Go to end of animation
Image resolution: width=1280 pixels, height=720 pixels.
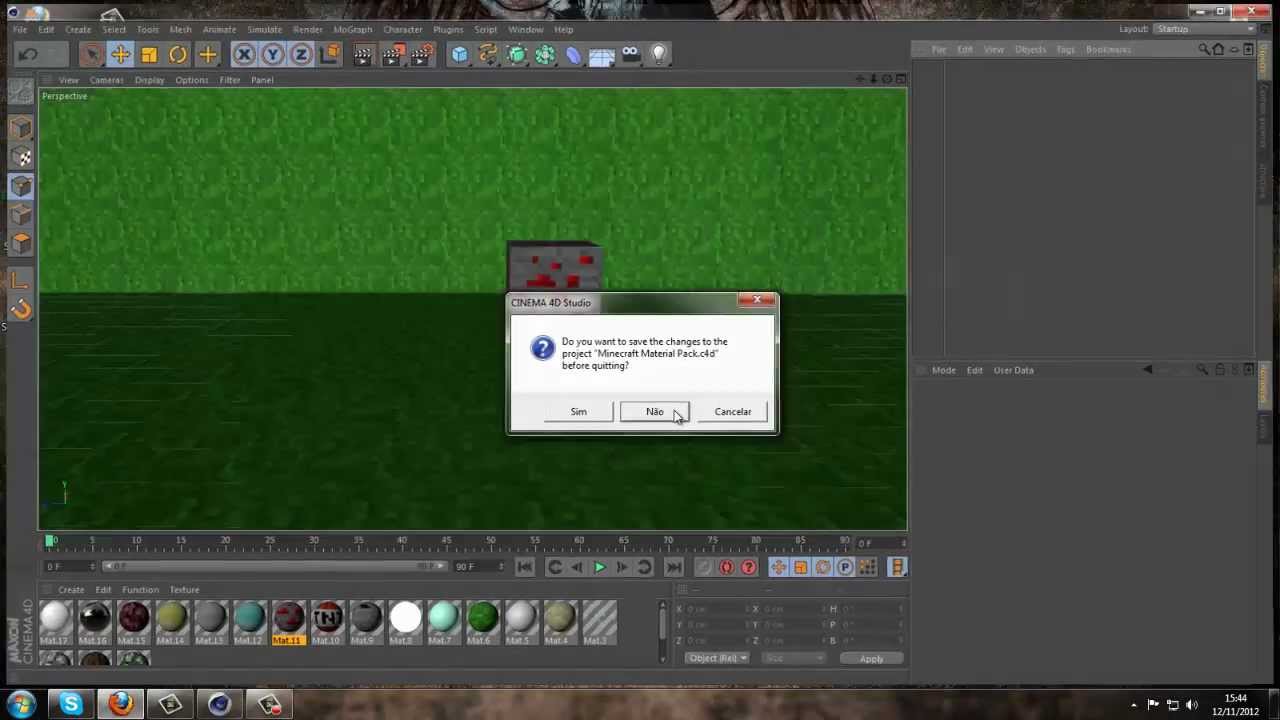[673, 567]
